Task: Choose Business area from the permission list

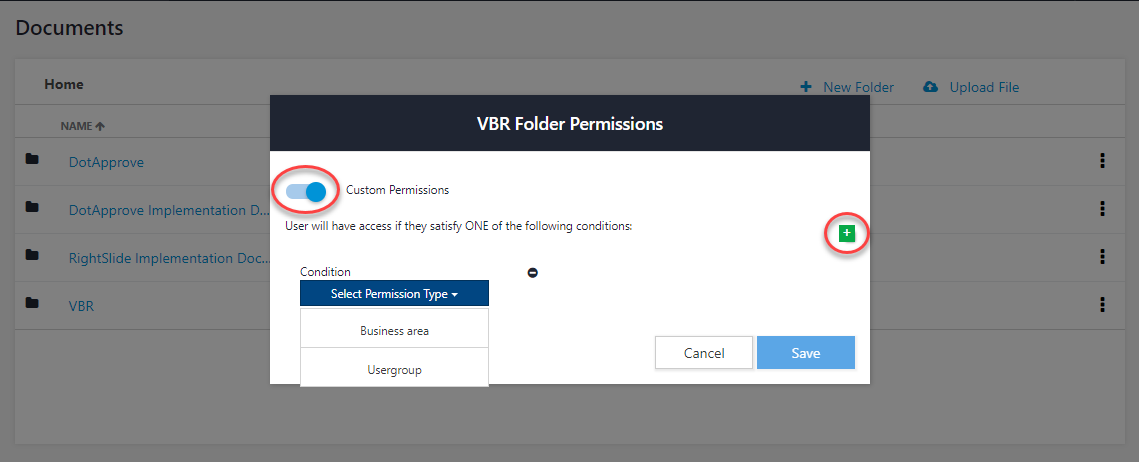Action: [x=394, y=331]
